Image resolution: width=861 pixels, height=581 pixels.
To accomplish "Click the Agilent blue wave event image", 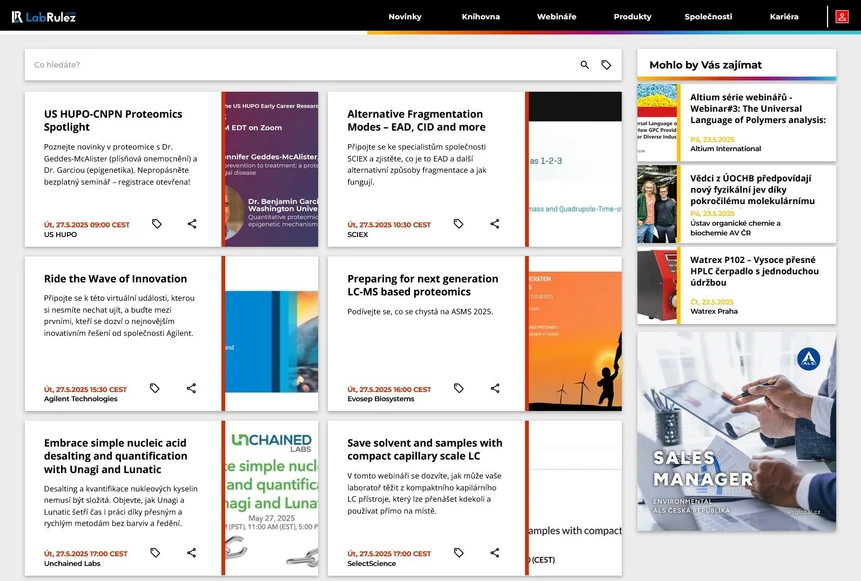I will (x=272, y=333).
